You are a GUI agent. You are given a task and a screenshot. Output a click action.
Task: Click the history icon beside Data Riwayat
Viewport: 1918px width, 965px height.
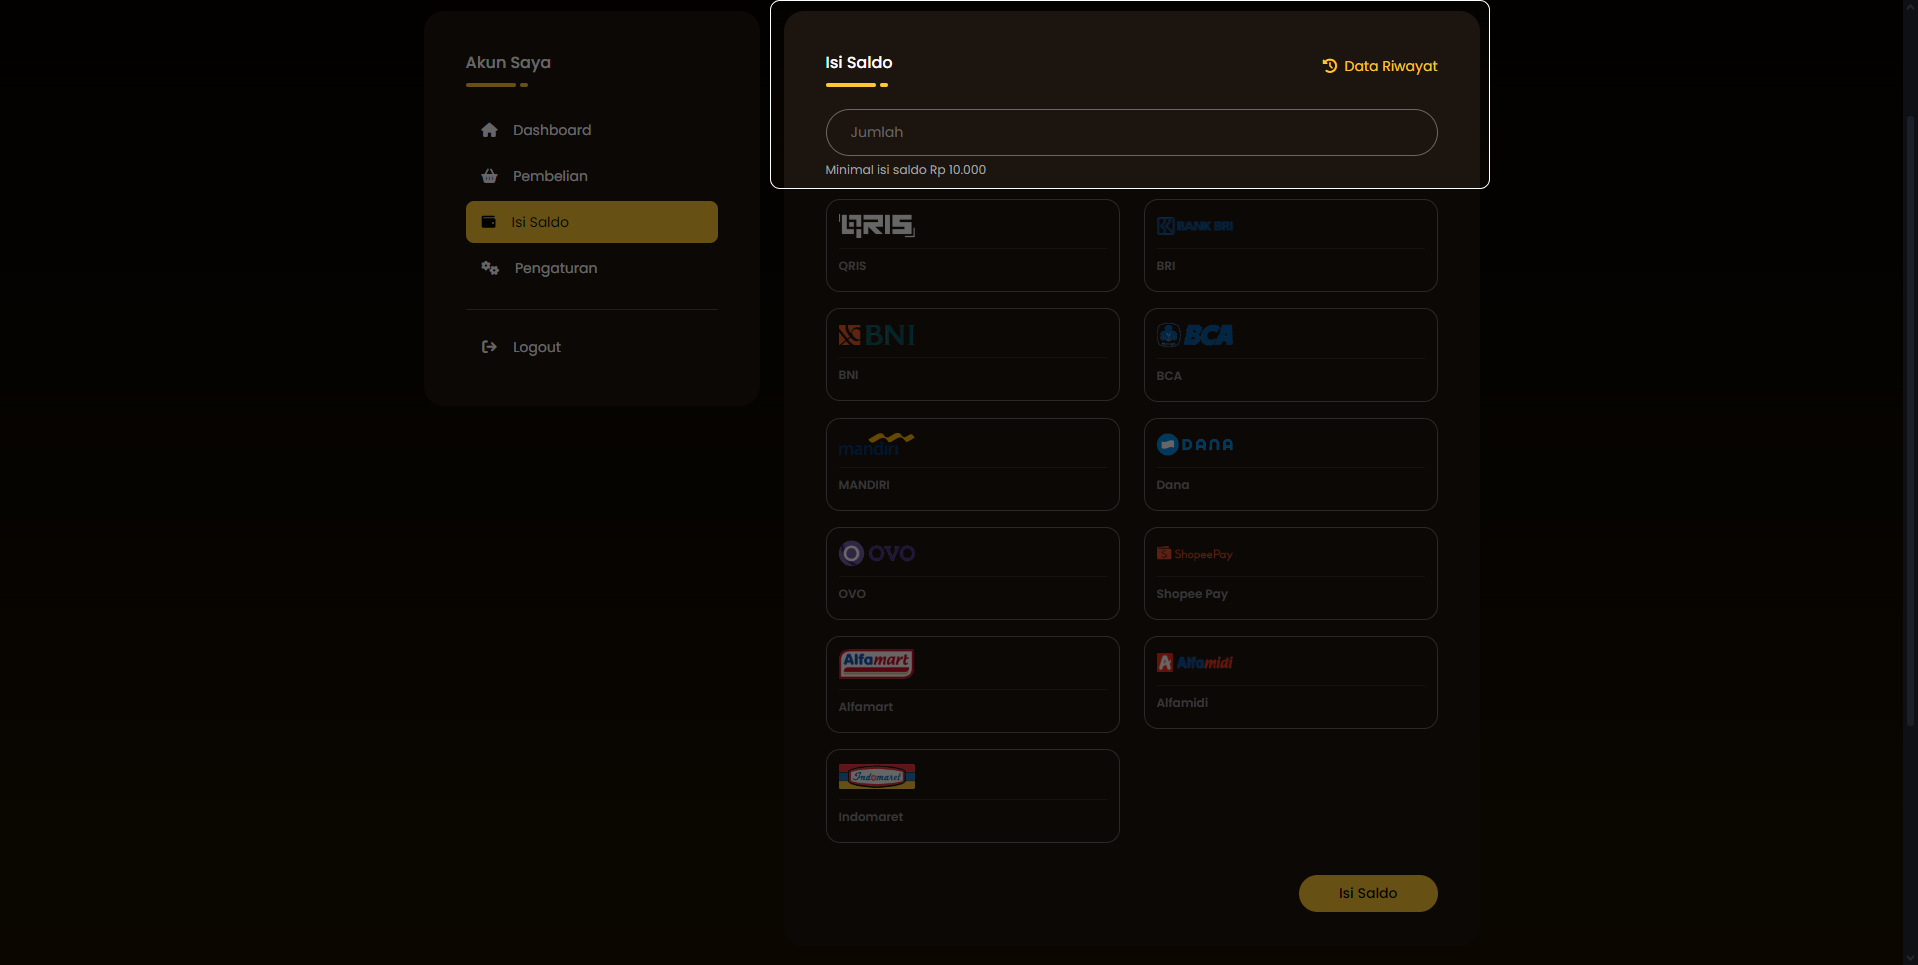(x=1330, y=66)
